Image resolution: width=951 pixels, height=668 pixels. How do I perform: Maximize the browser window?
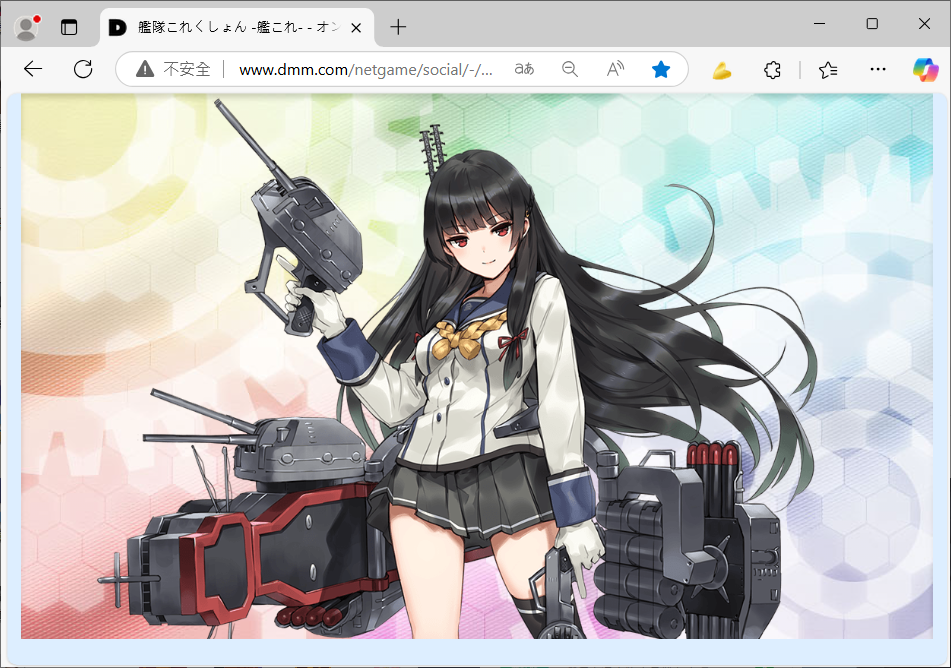coord(872,24)
